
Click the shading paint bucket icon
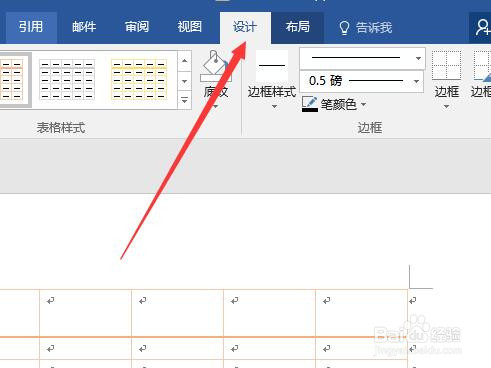(216, 67)
